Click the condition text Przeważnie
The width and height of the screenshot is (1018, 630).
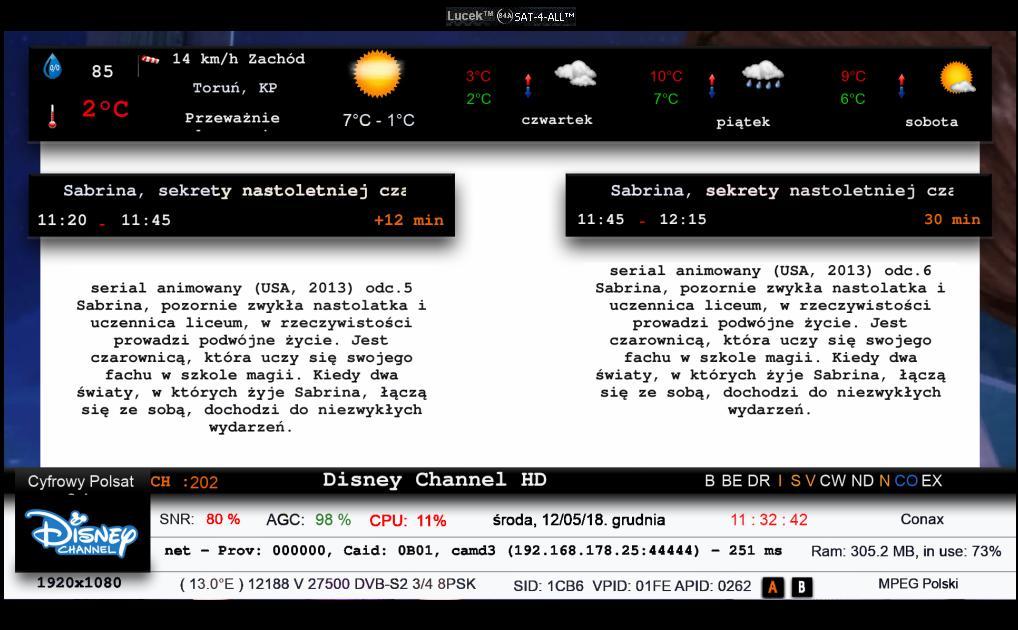(232, 118)
